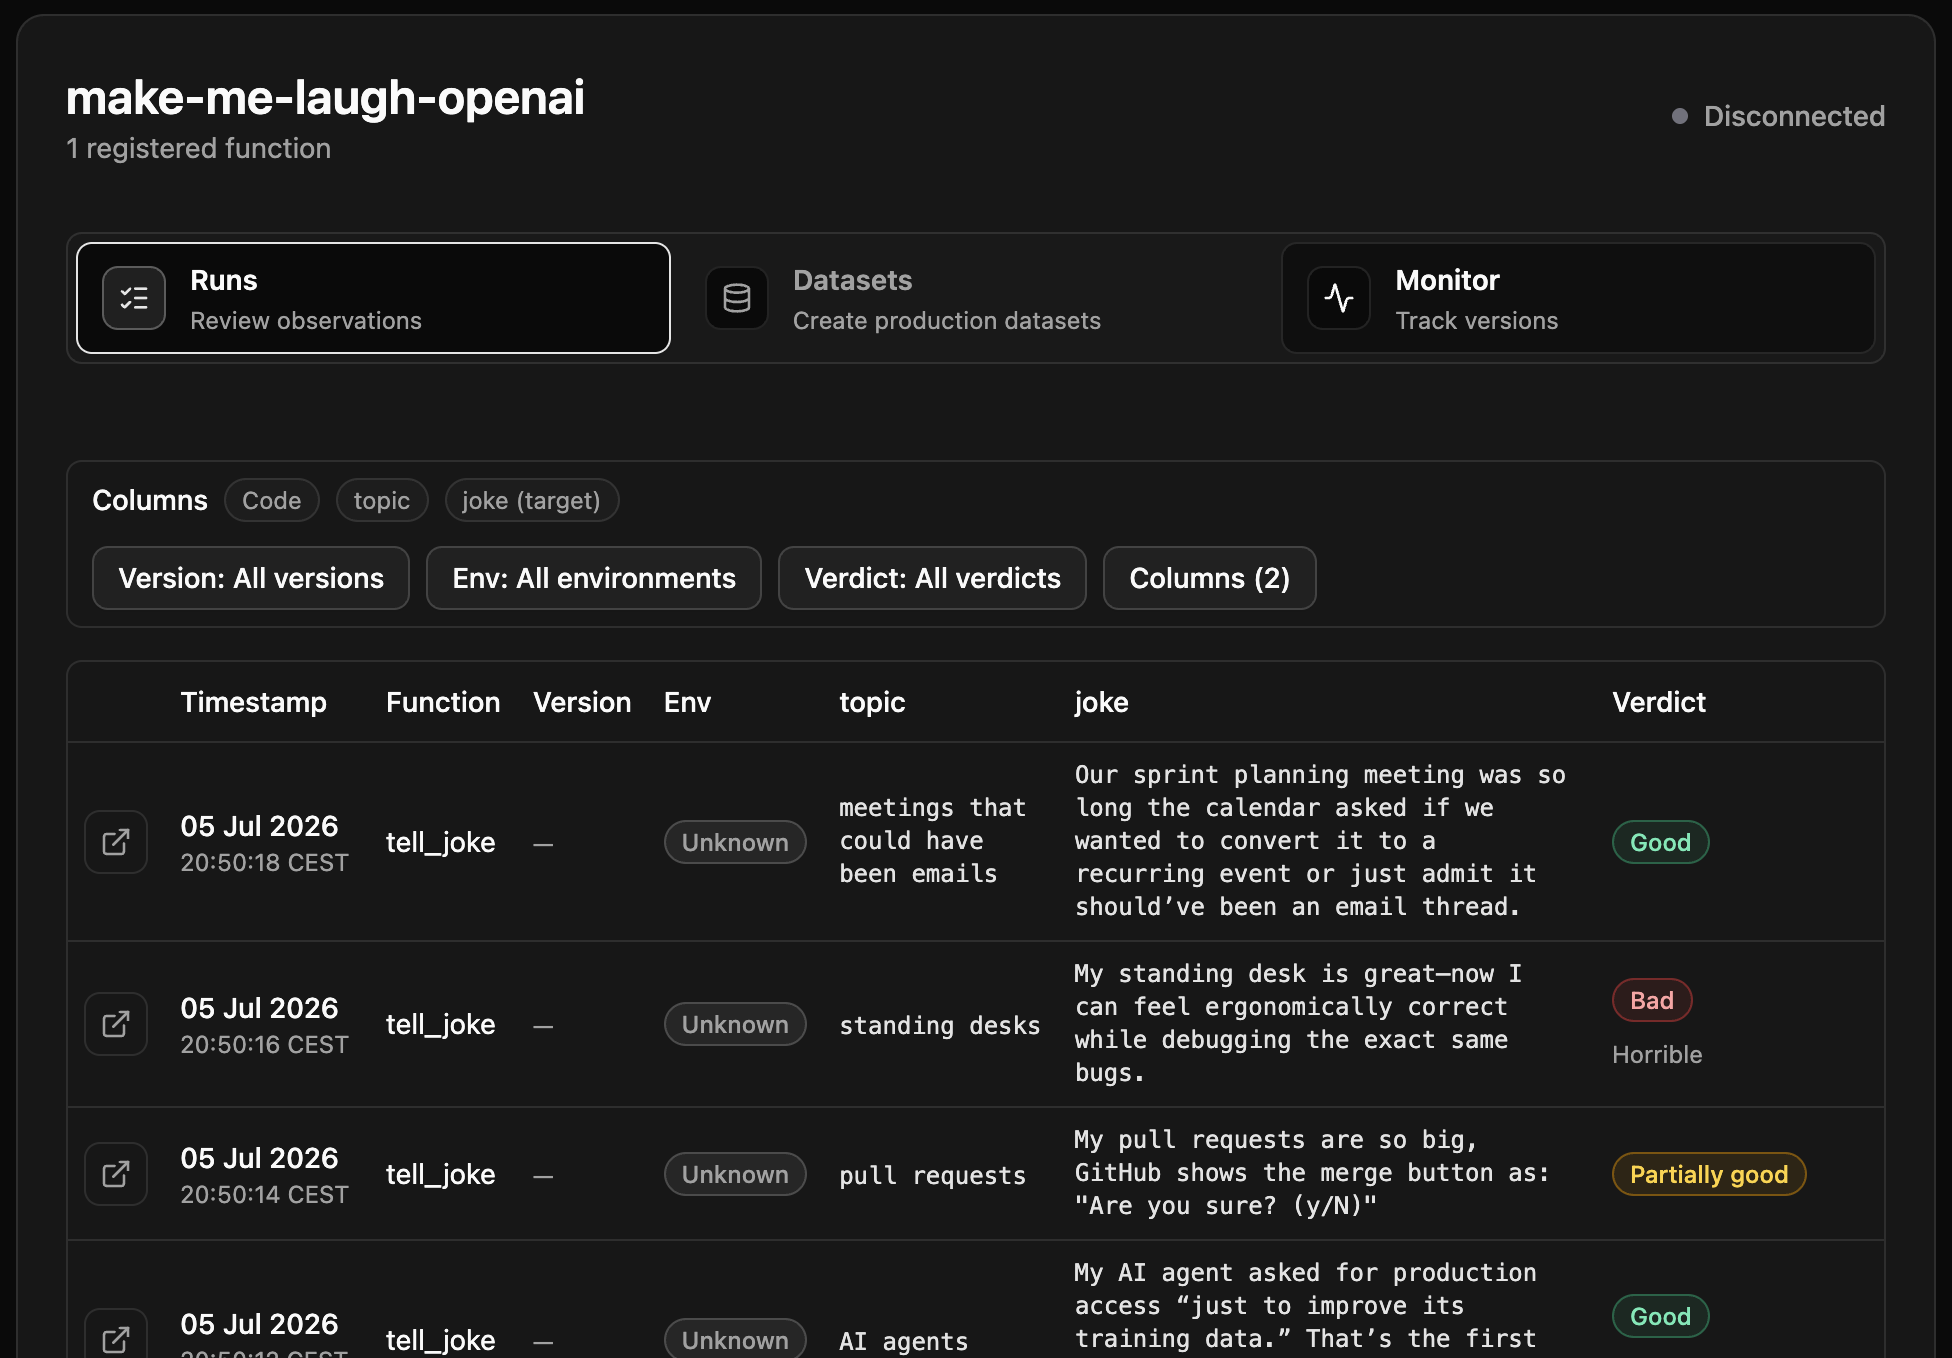The width and height of the screenshot is (1952, 1358).
Task: Click the AI agent production access joke
Action: click(x=1305, y=1307)
